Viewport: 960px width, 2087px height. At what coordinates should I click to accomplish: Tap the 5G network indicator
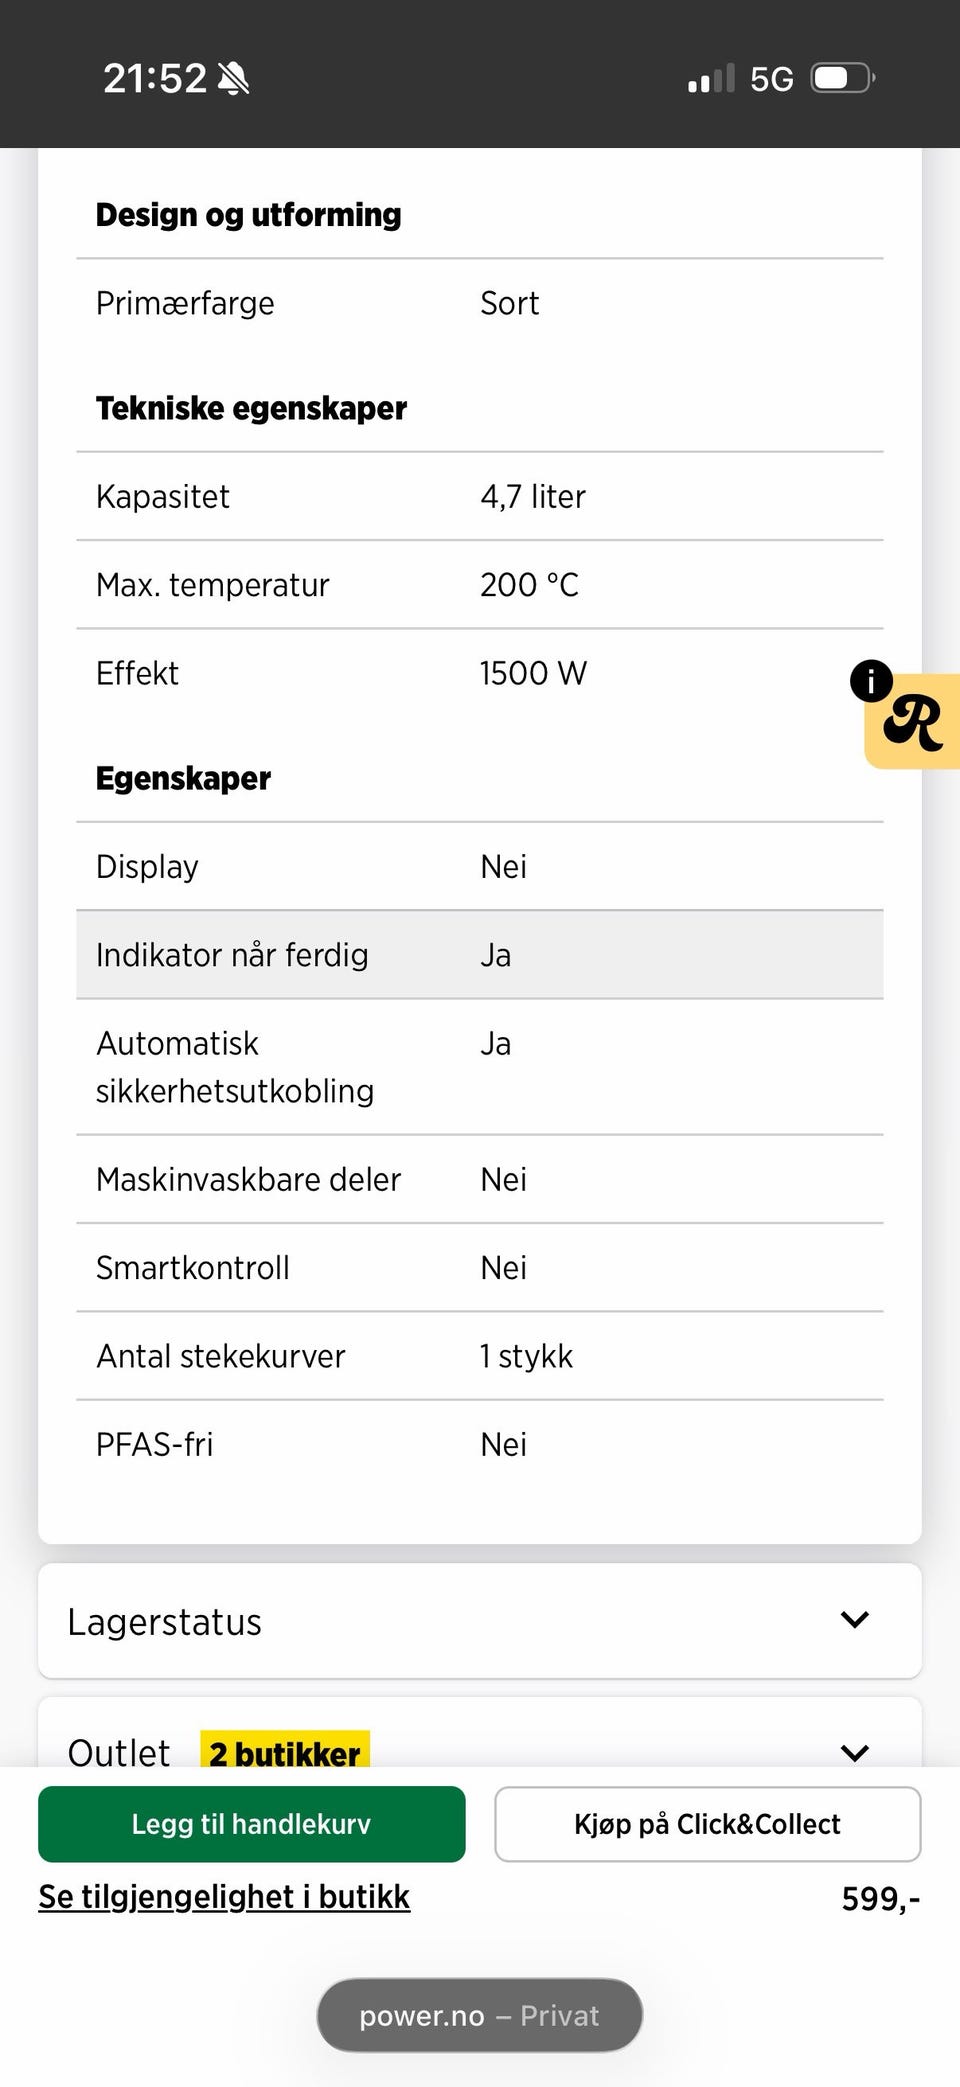(x=771, y=79)
